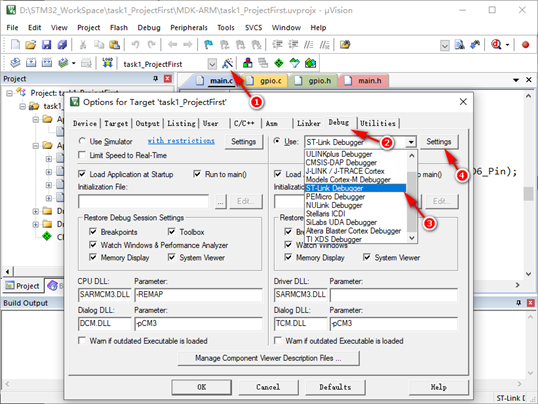
Task: Toggle Limit Speed to Real-Time checkbox
Action: [82, 155]
